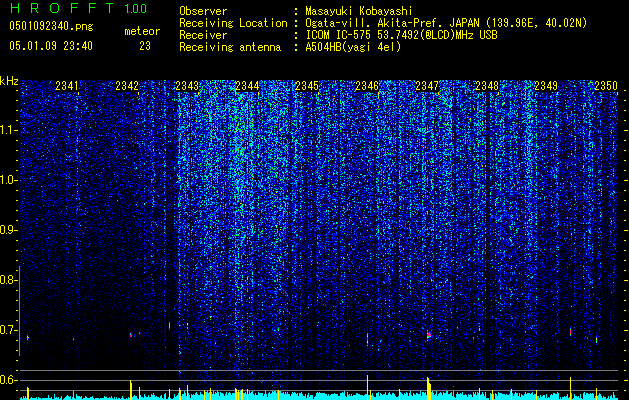Click the meteor count value 23
The height and width of the screenshot is (400, 629).
tap(145, 46)
